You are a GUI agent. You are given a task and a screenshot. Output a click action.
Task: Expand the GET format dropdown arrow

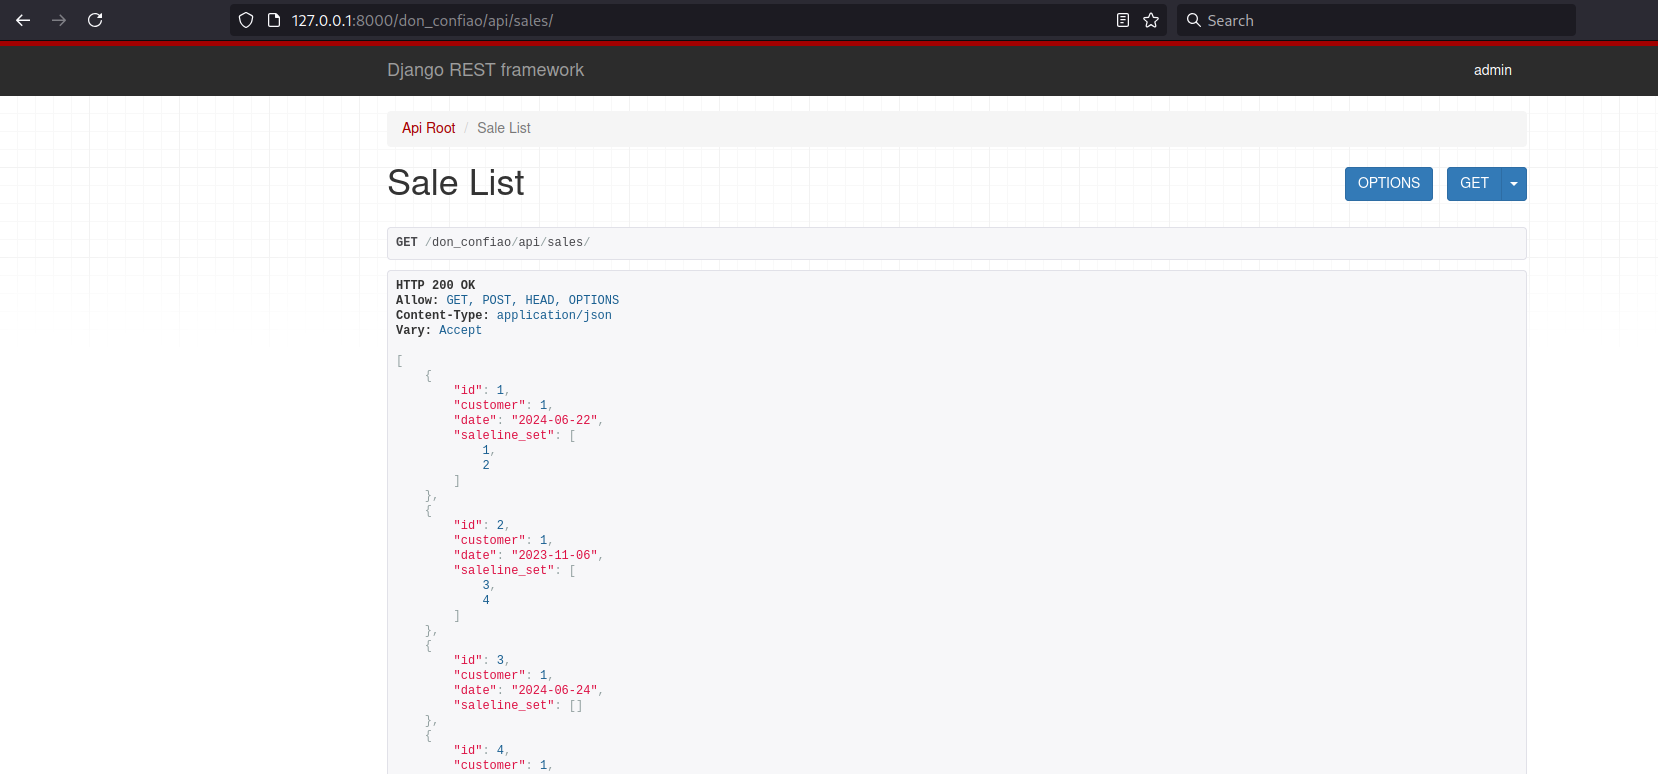(x=1514, y=184)
